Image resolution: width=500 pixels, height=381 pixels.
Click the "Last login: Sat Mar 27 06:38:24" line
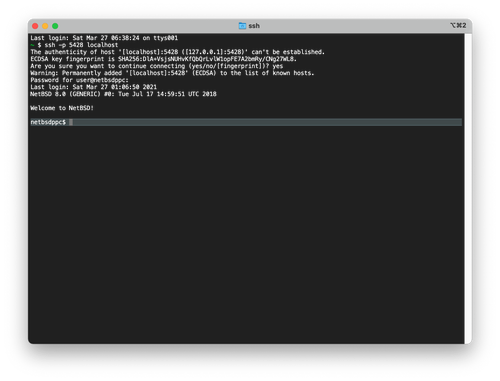(x=104, y=38)
